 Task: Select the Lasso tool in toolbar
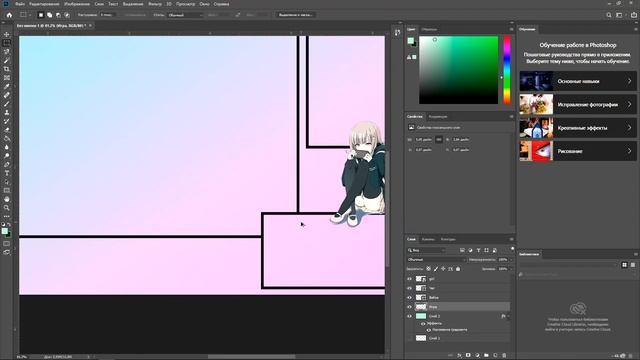[7, 51]
